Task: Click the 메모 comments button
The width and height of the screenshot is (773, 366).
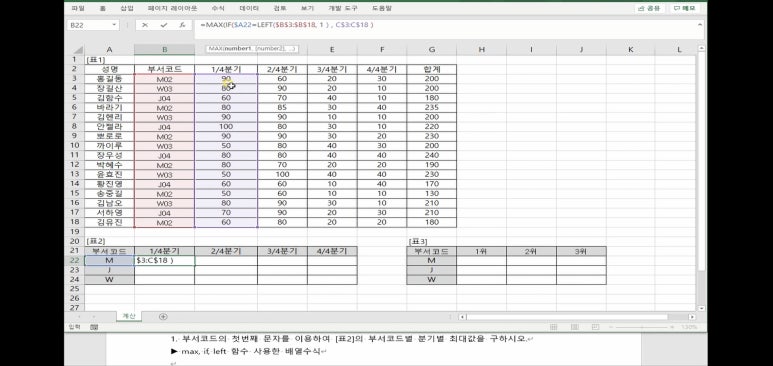Action: click(x=684, y=8)
